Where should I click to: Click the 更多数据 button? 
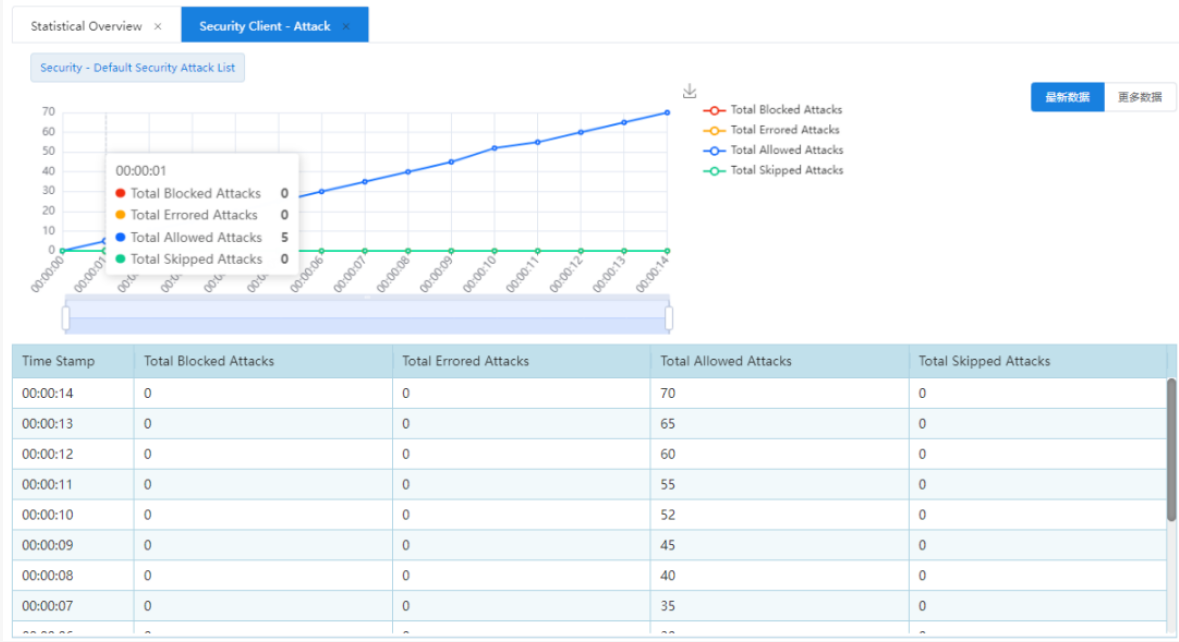pyautogui.click(x=1140, y=97)
